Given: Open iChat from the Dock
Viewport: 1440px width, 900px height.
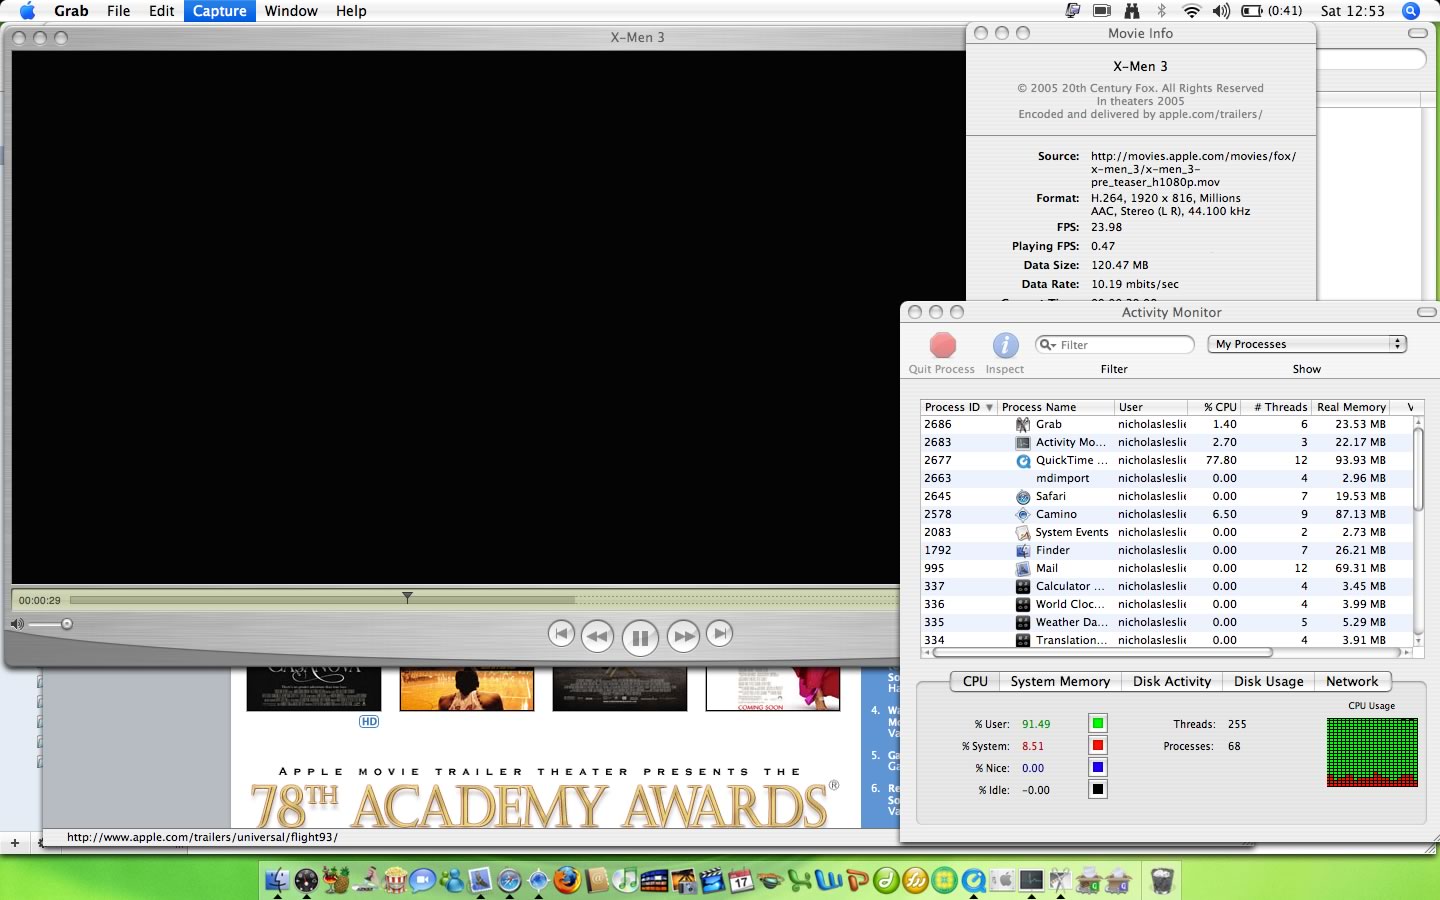Looking at the screenshot, I should click(423, 881).
